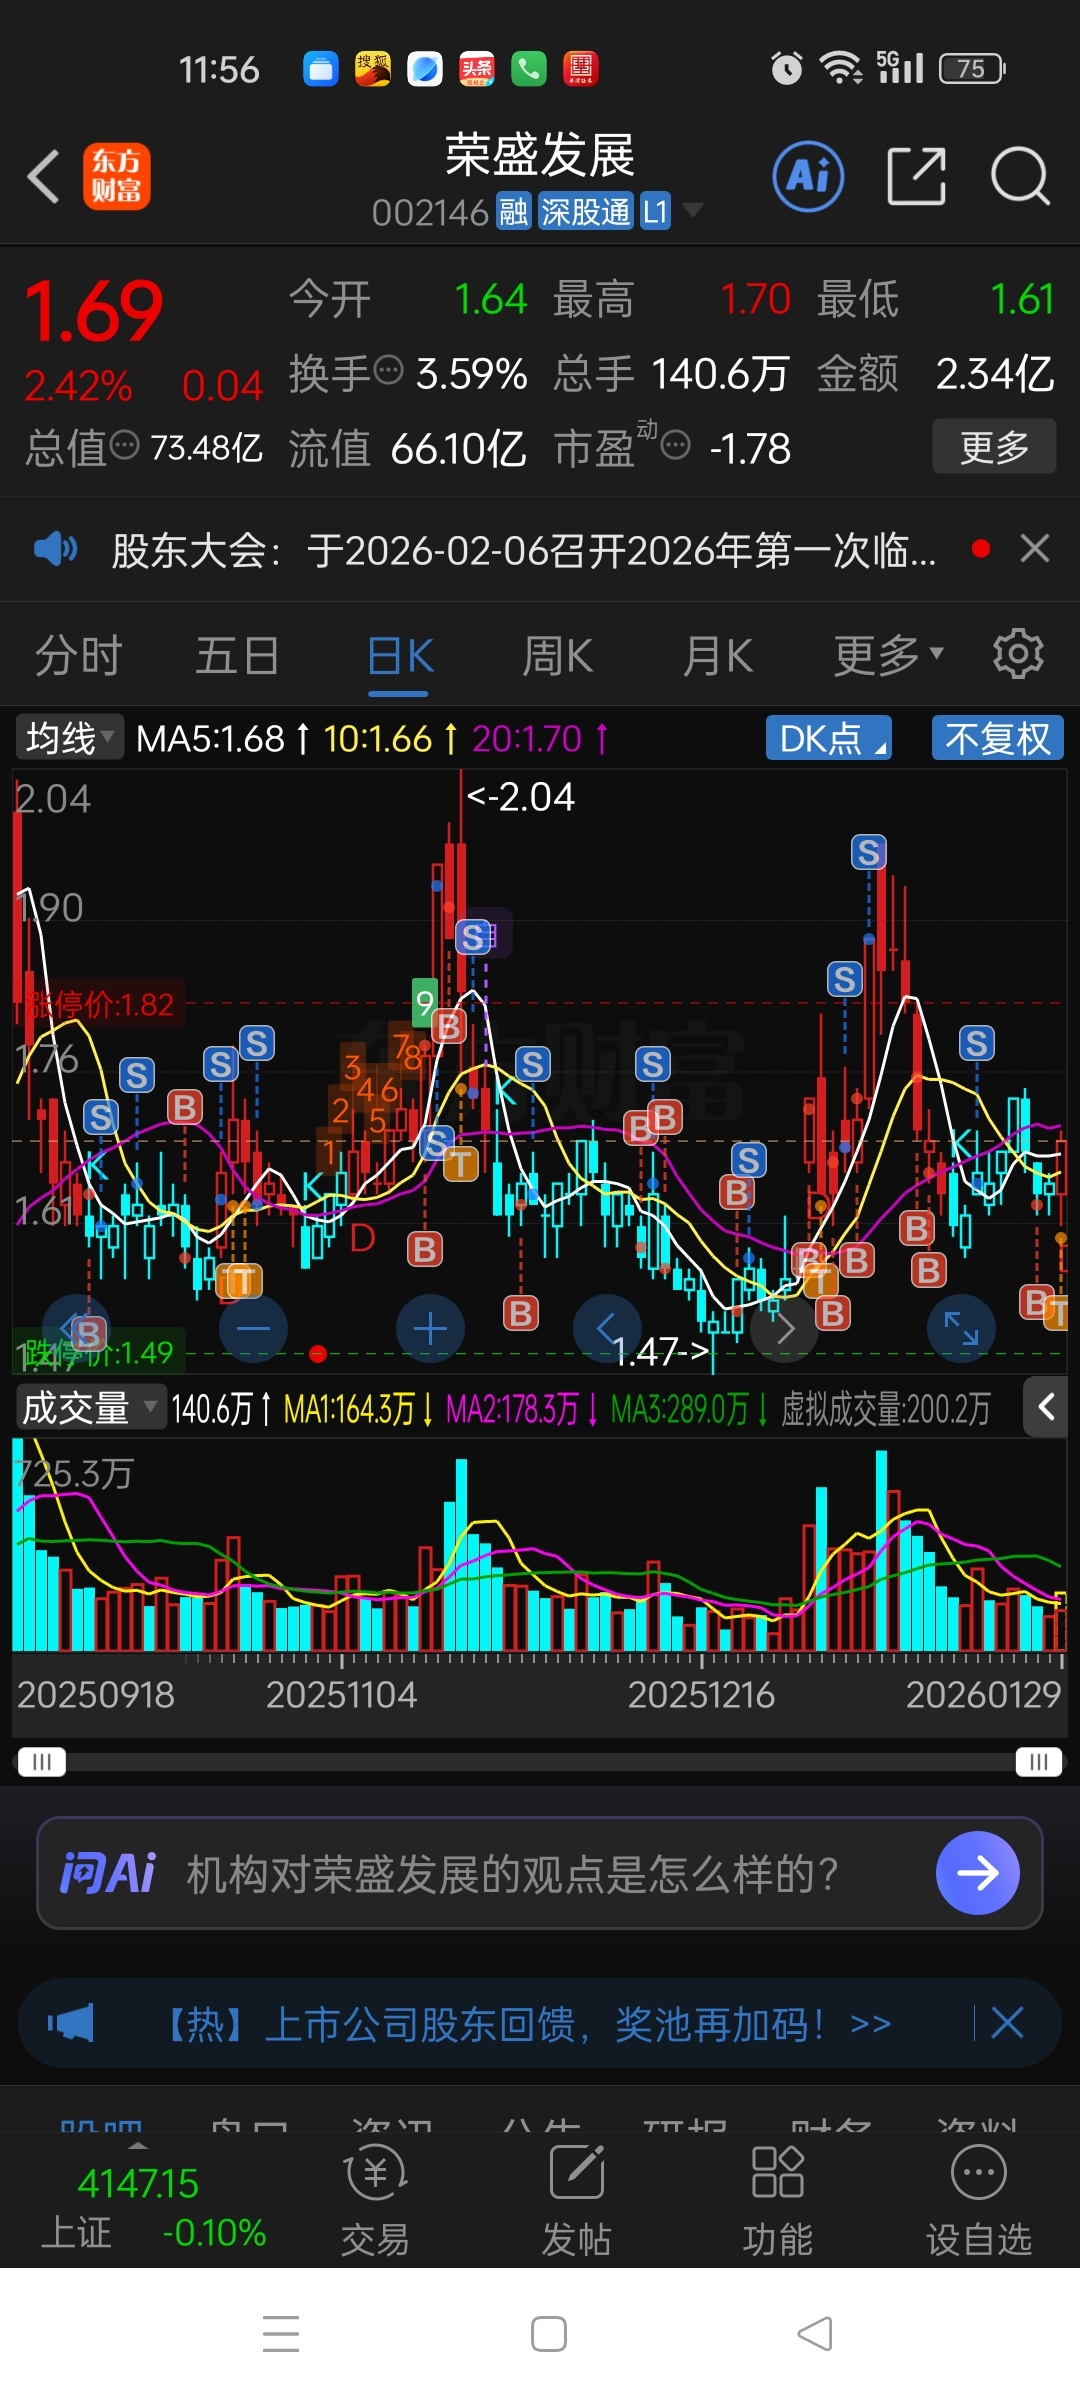
Task: Tap the 1.69 current price
Action: pyautogui.click(x=93, y=312)
